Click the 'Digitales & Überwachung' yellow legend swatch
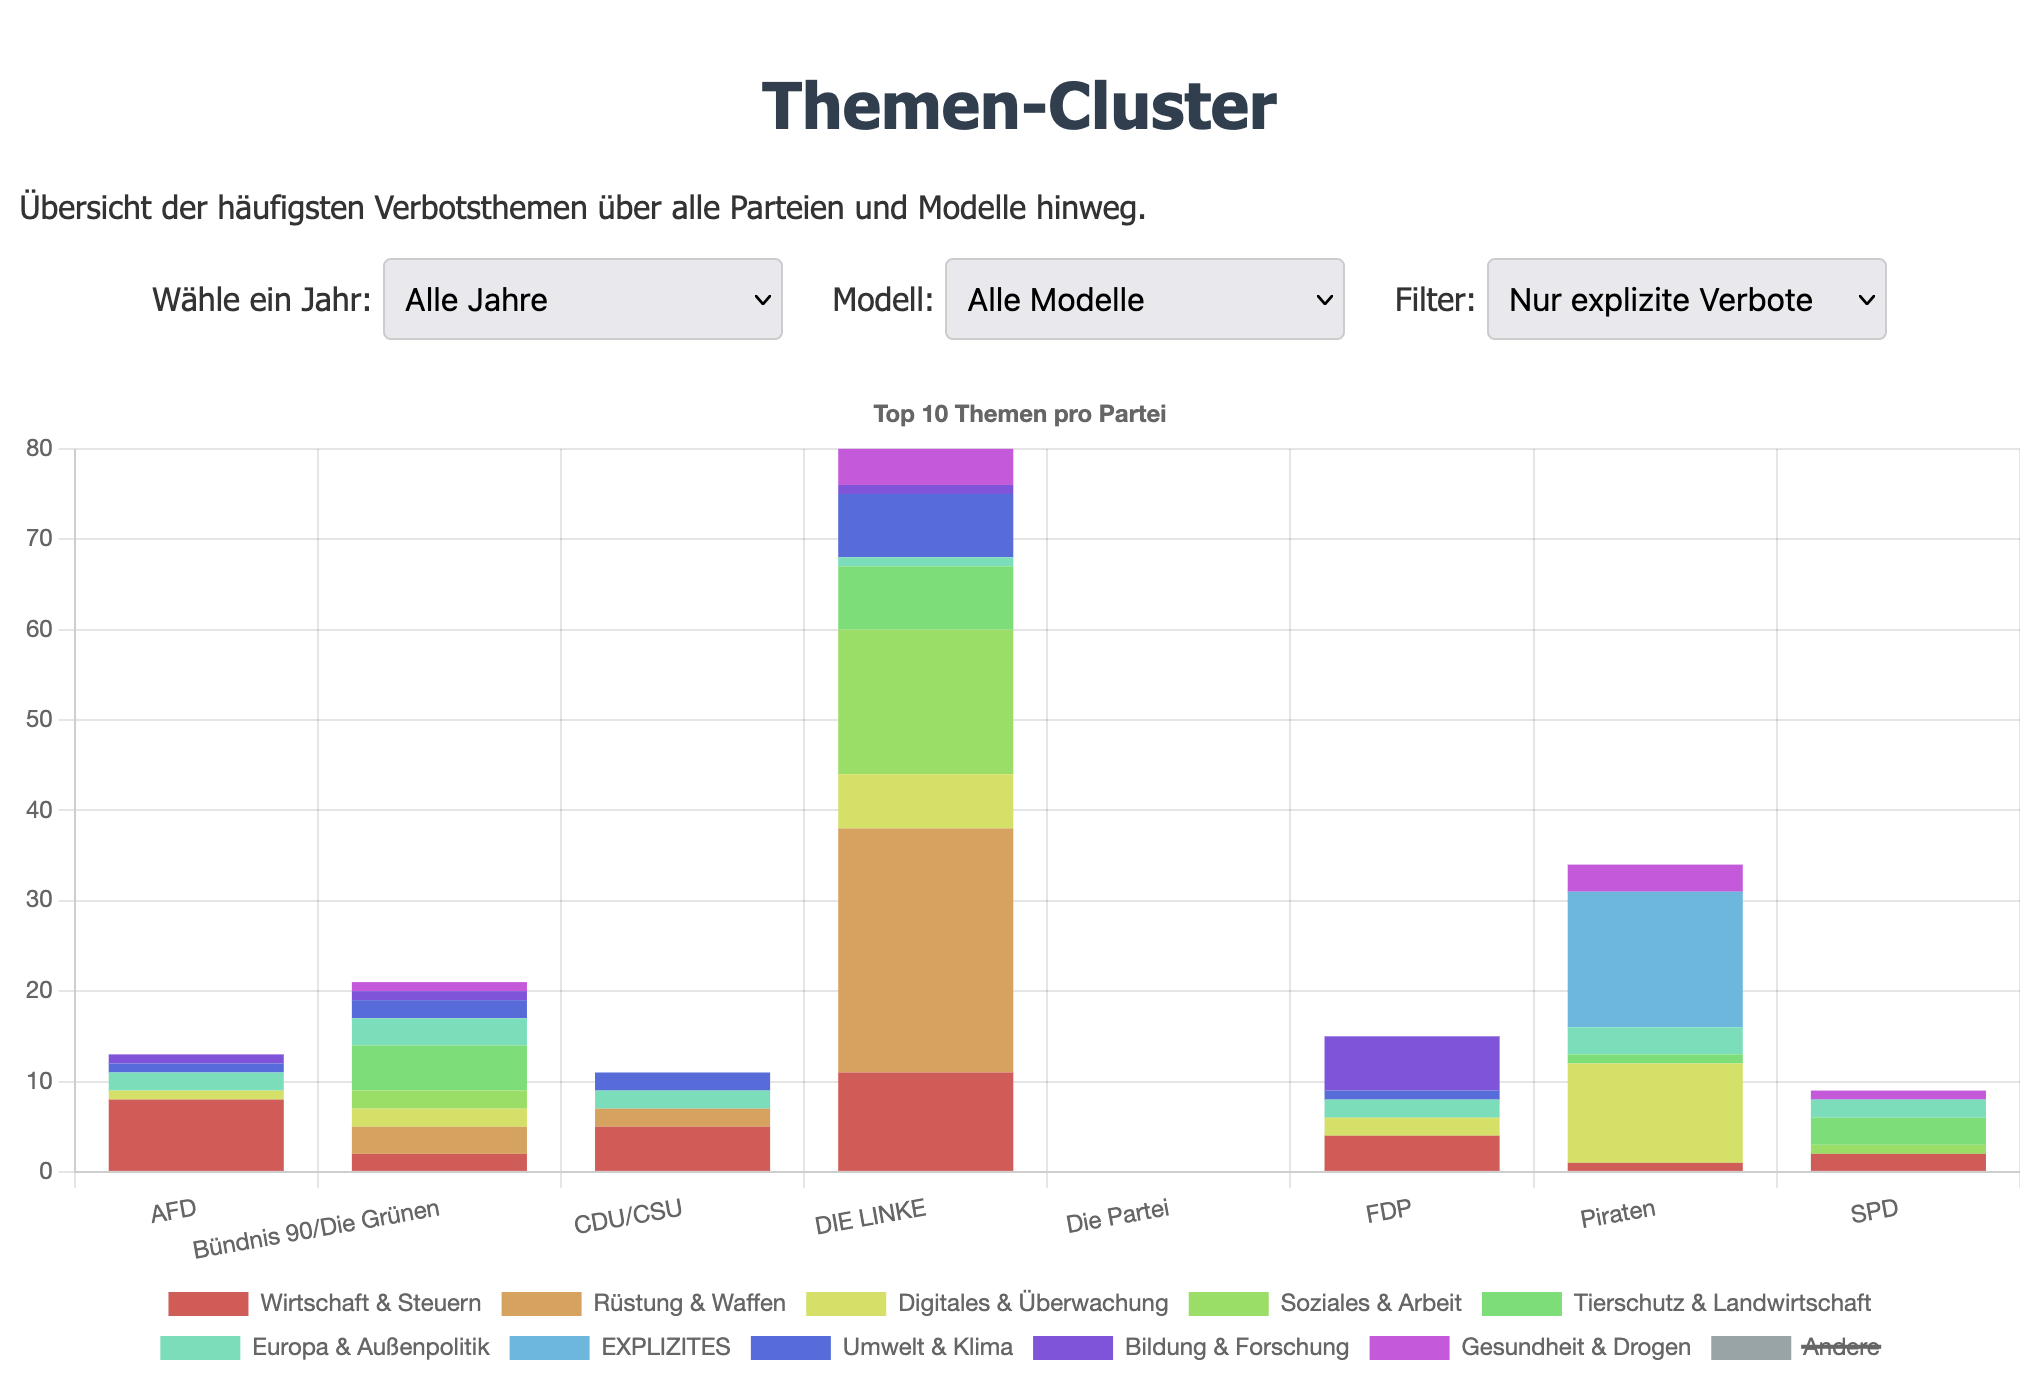 [847, 1303]
